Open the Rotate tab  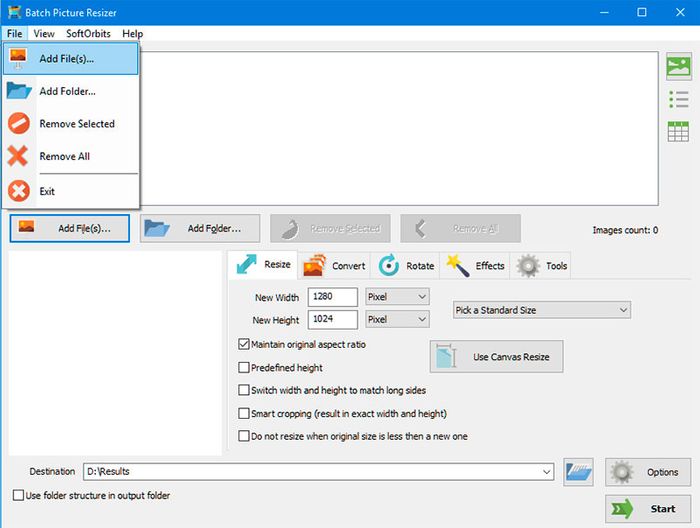(408, 266)
